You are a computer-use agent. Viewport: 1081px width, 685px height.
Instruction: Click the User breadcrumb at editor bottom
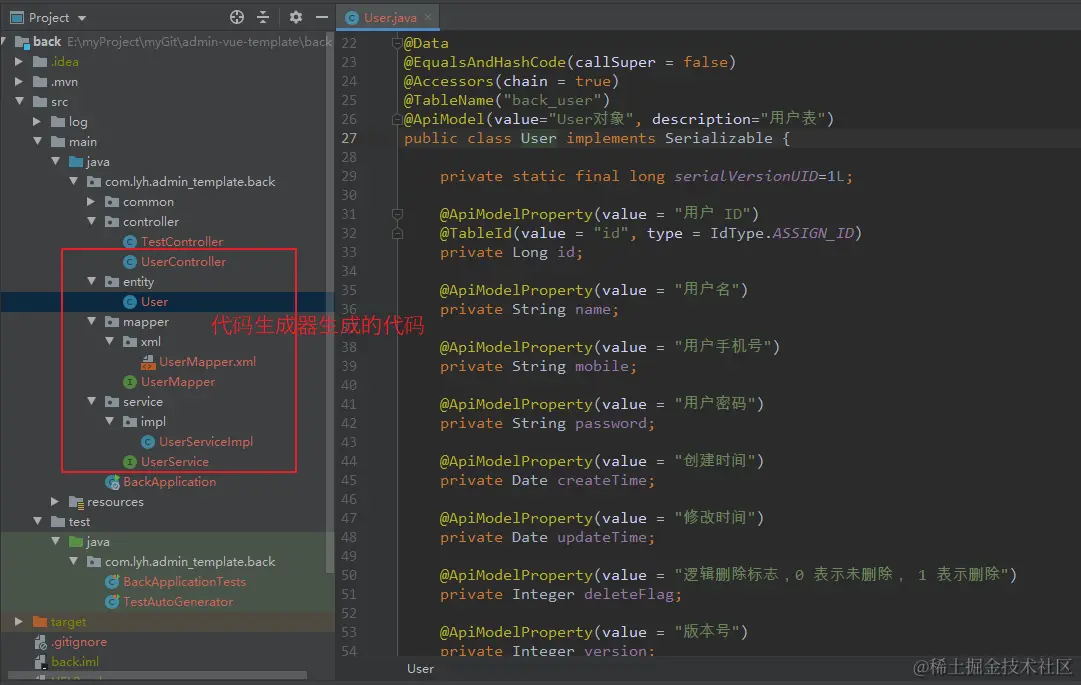click(420, 668)
